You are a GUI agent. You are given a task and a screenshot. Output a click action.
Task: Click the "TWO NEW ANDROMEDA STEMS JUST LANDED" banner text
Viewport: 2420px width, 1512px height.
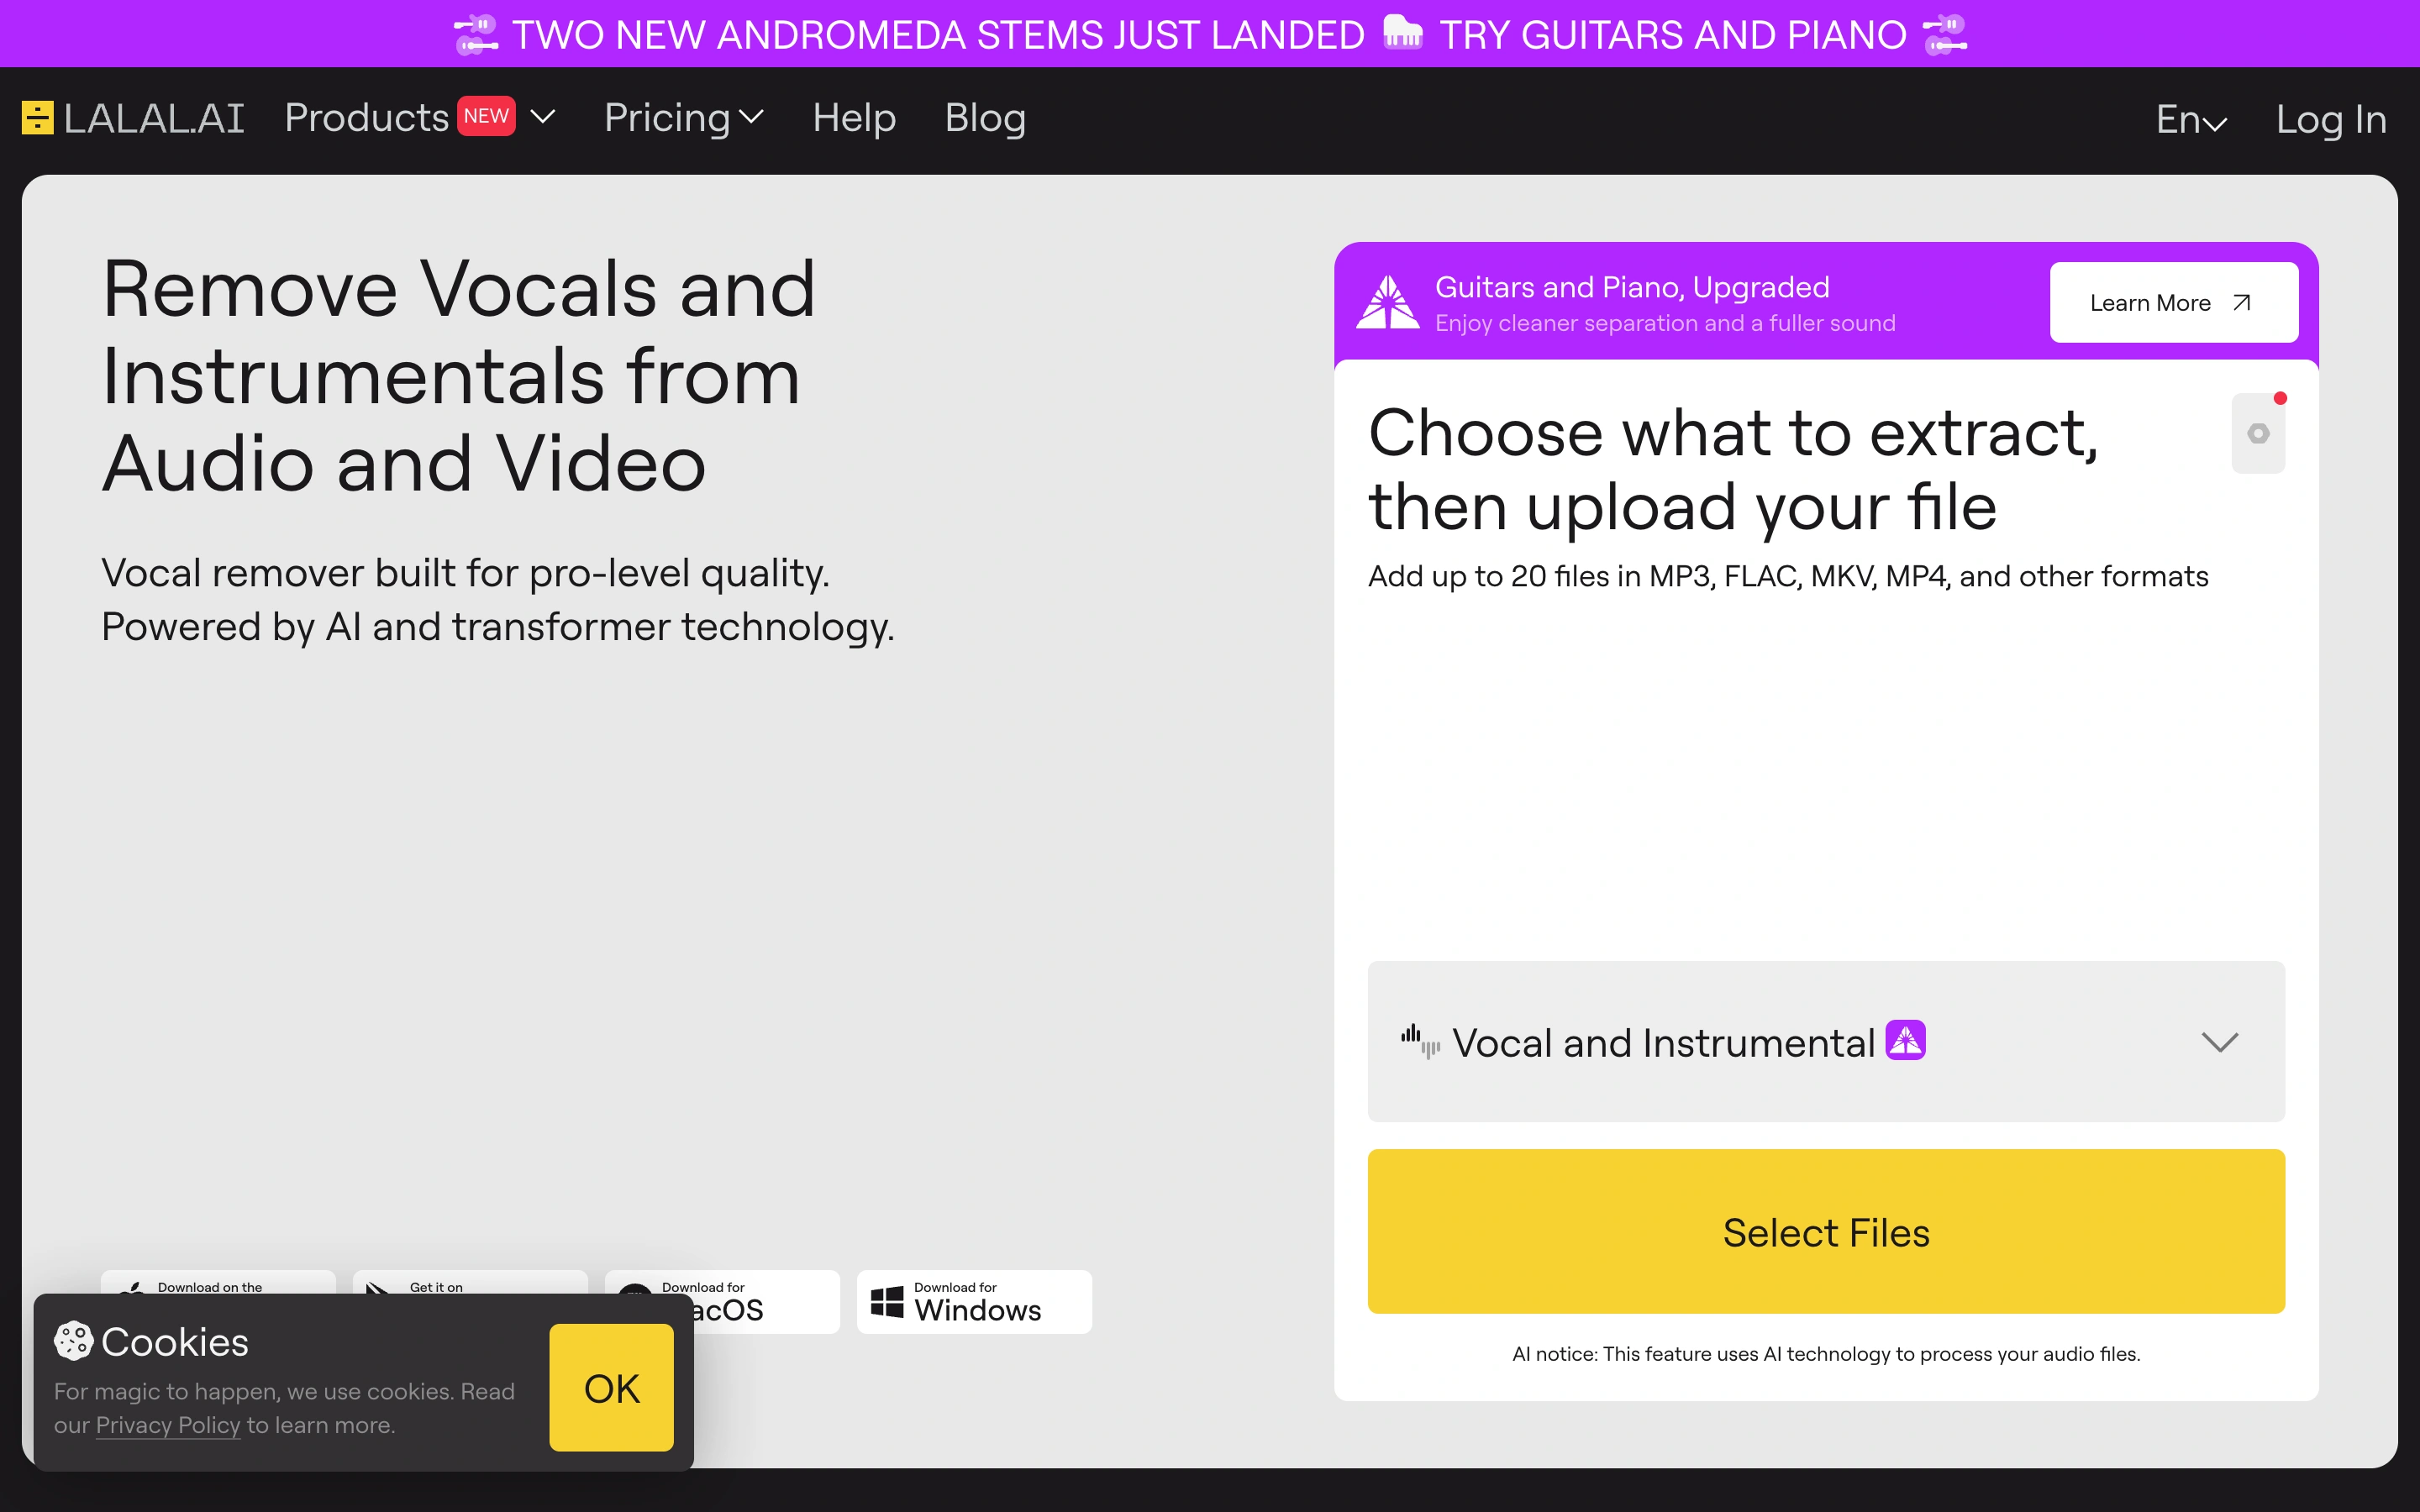tap(938, 35)
